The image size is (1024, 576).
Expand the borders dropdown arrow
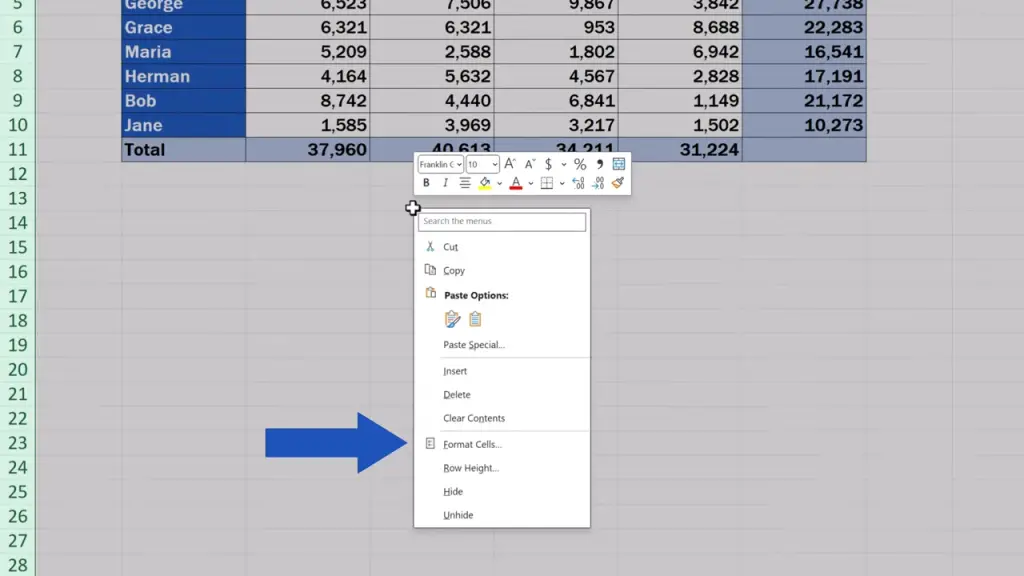point(561,183)
